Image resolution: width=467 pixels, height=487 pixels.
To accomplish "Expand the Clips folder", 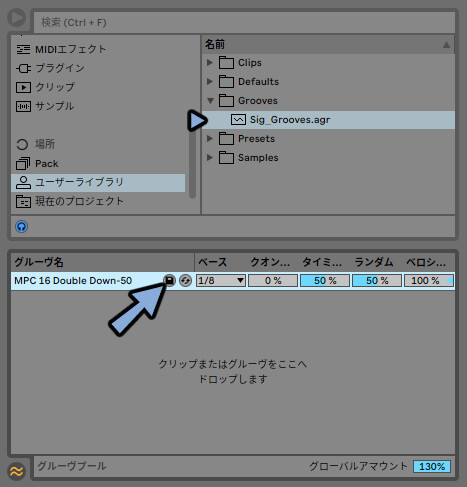I will [x=210, y=62].
